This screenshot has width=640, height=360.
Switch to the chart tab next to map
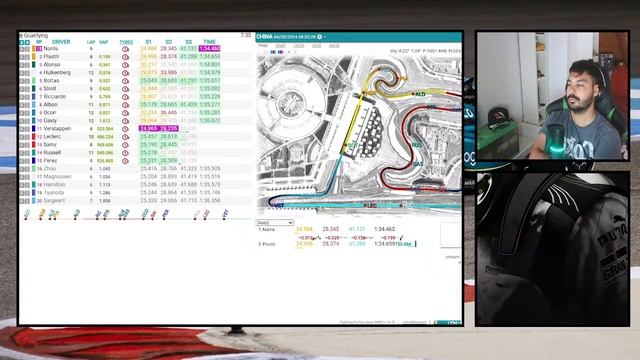click(280, 46)
